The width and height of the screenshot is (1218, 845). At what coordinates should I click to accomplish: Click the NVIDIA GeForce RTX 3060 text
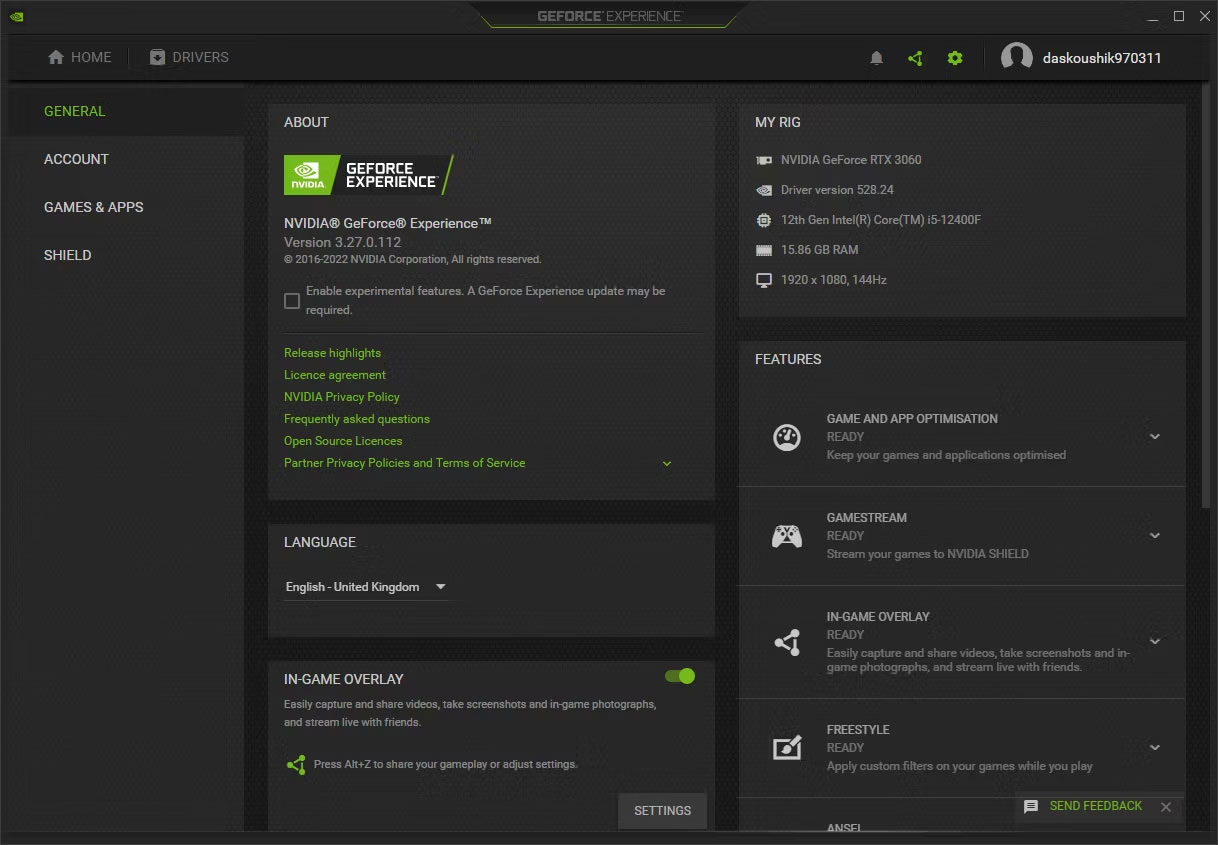click(x=851, y=160)
